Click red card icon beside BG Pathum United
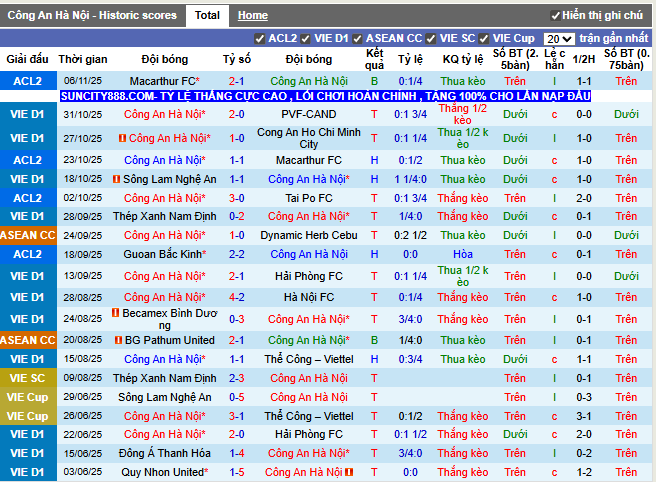Screen dimensions: 656x482 pyautogui.click(x=118, y=340)
